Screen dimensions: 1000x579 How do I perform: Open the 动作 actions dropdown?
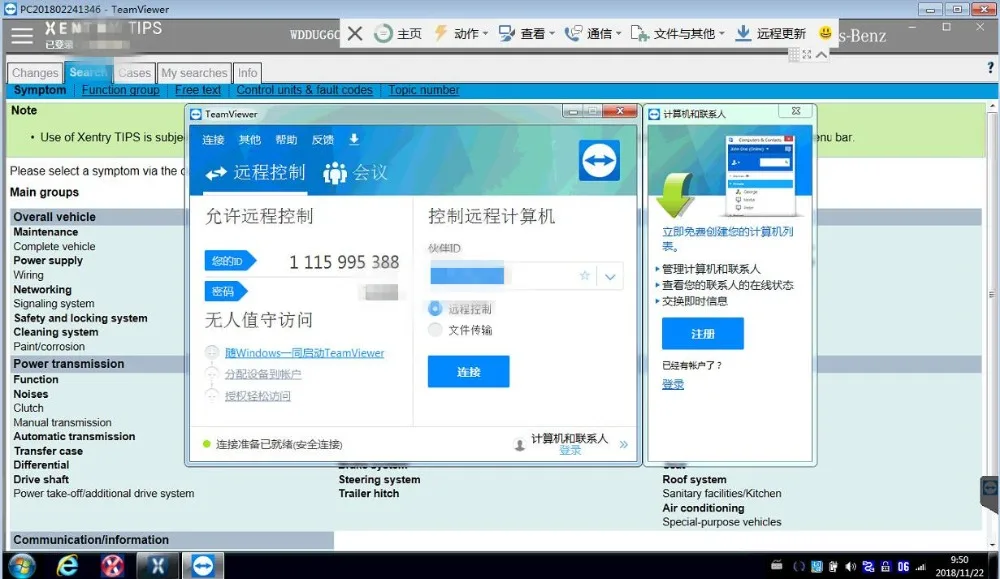point(460,34)
